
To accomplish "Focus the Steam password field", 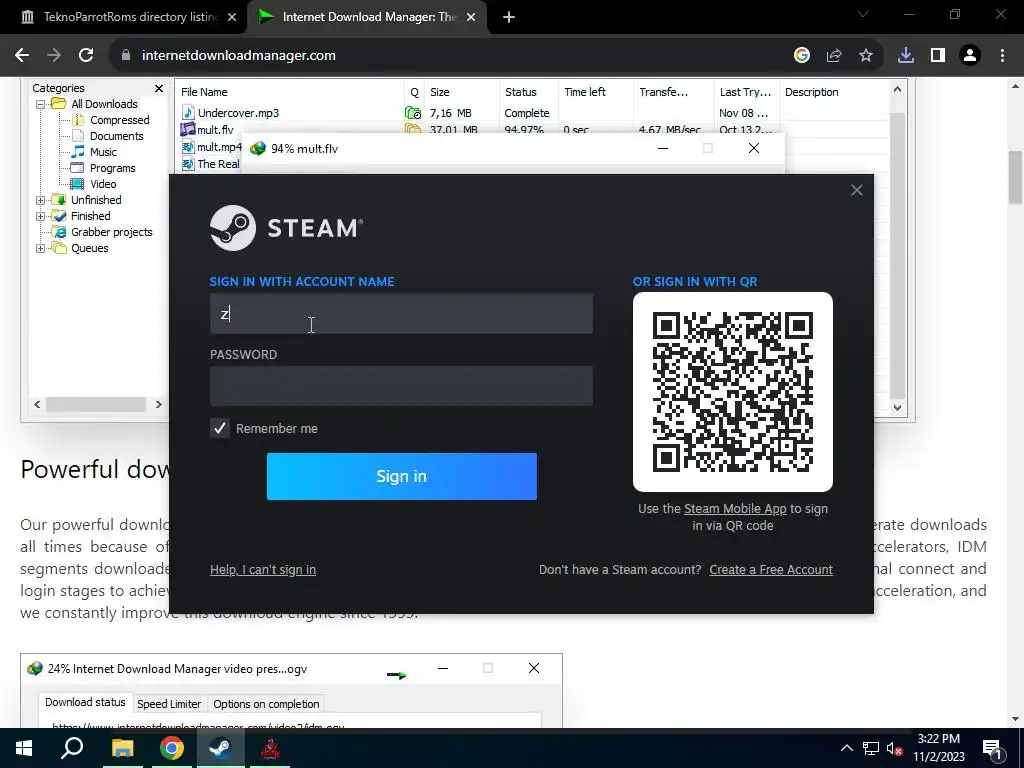I will click(401, 386).
